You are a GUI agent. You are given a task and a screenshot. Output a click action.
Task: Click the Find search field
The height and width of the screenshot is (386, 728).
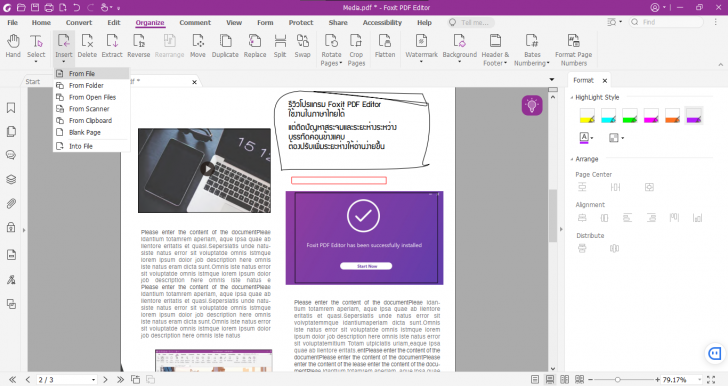pos(666,22)
